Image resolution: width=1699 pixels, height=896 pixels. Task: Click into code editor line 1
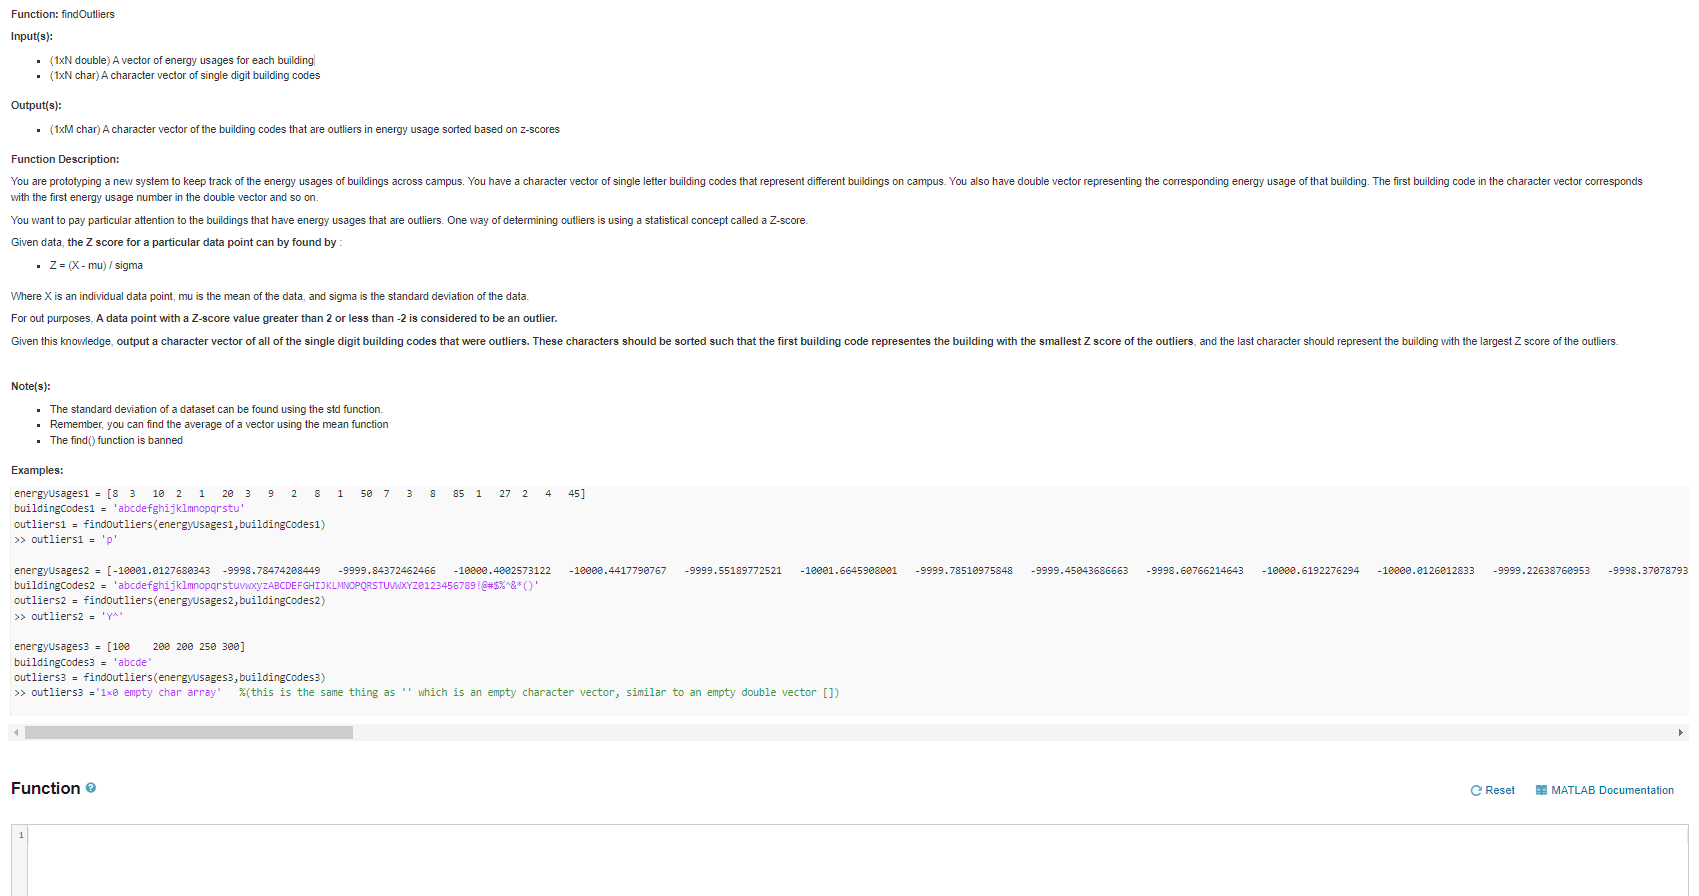(x=858, y=835)
